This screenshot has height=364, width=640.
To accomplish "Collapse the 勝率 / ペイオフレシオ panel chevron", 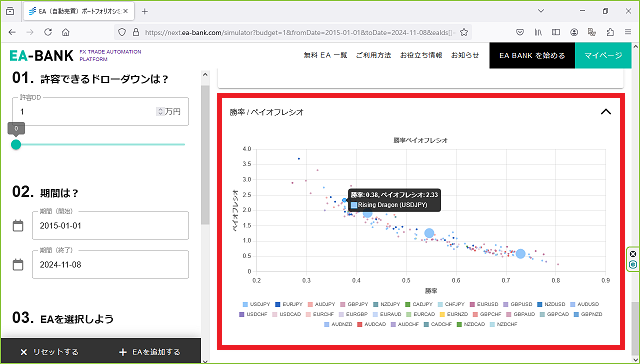I will click(x=606, y=112).
